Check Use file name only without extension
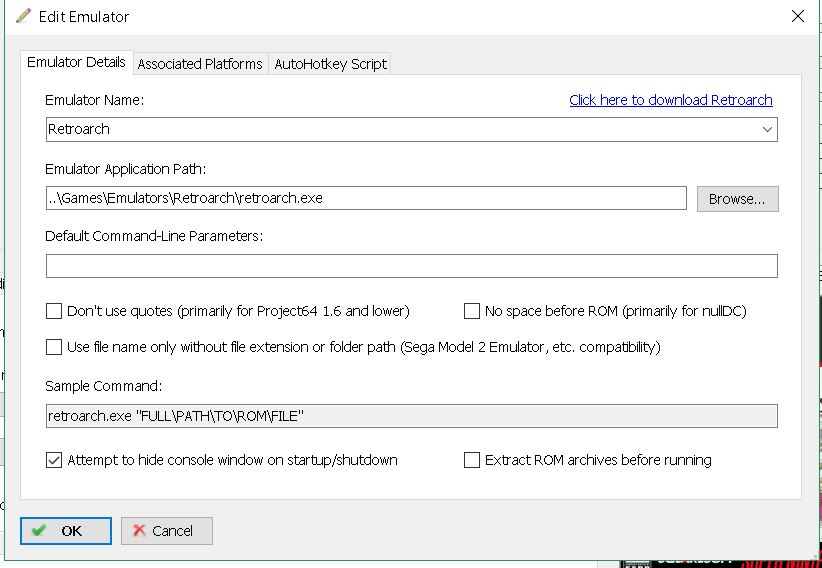This screenshot has height=568, width=822. click(x=54, y=347)
